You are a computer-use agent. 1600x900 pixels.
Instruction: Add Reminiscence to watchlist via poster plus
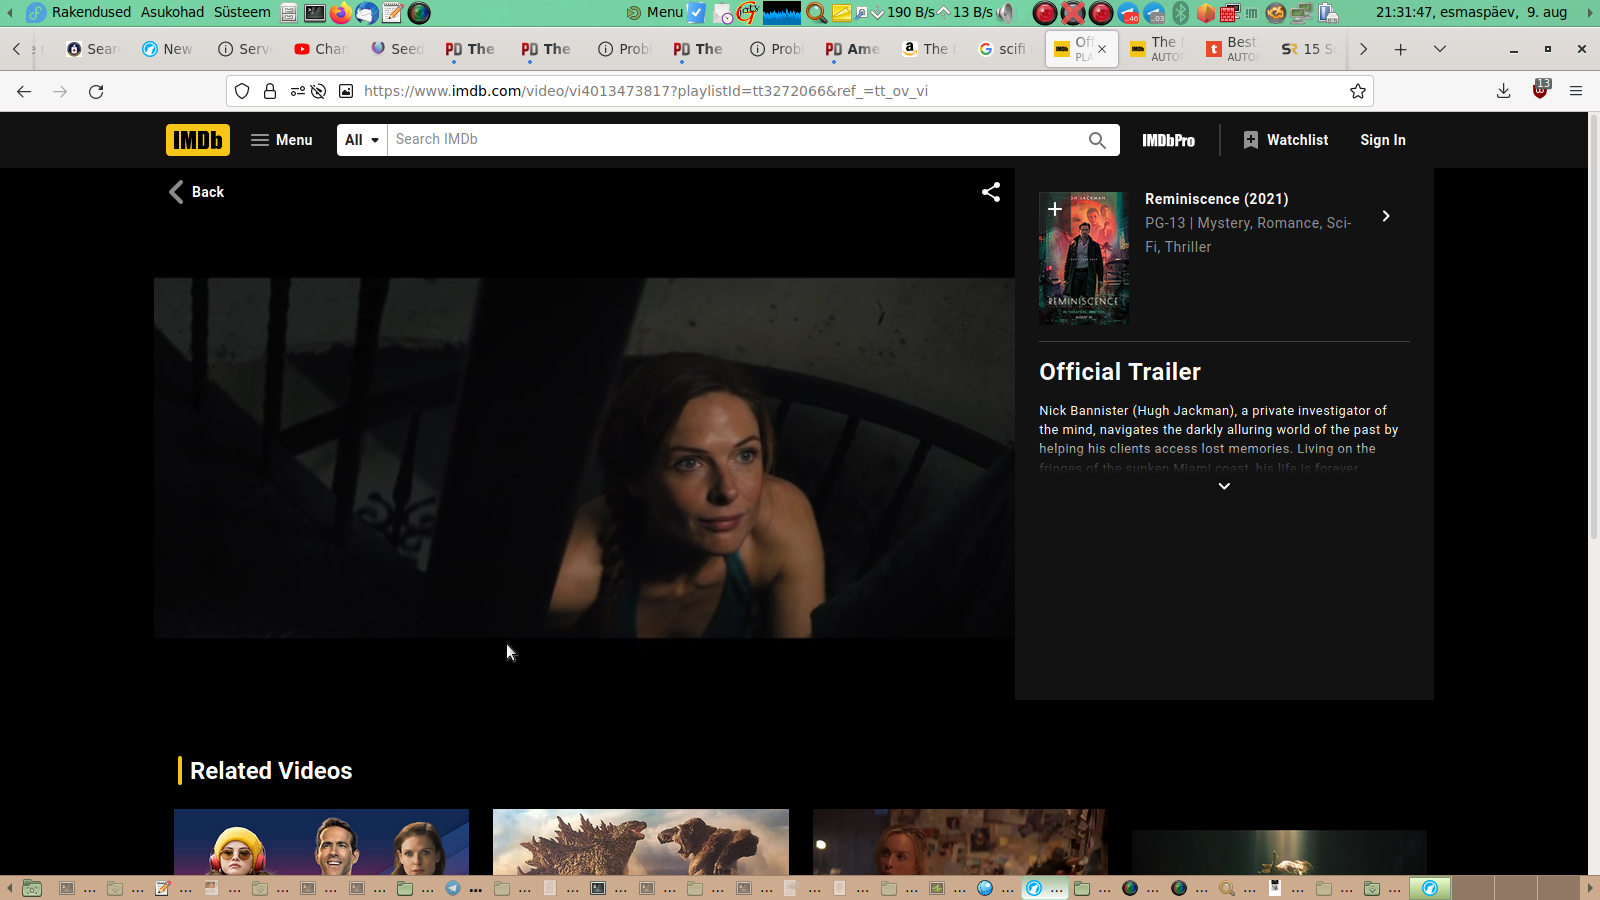pos(1055,209)
